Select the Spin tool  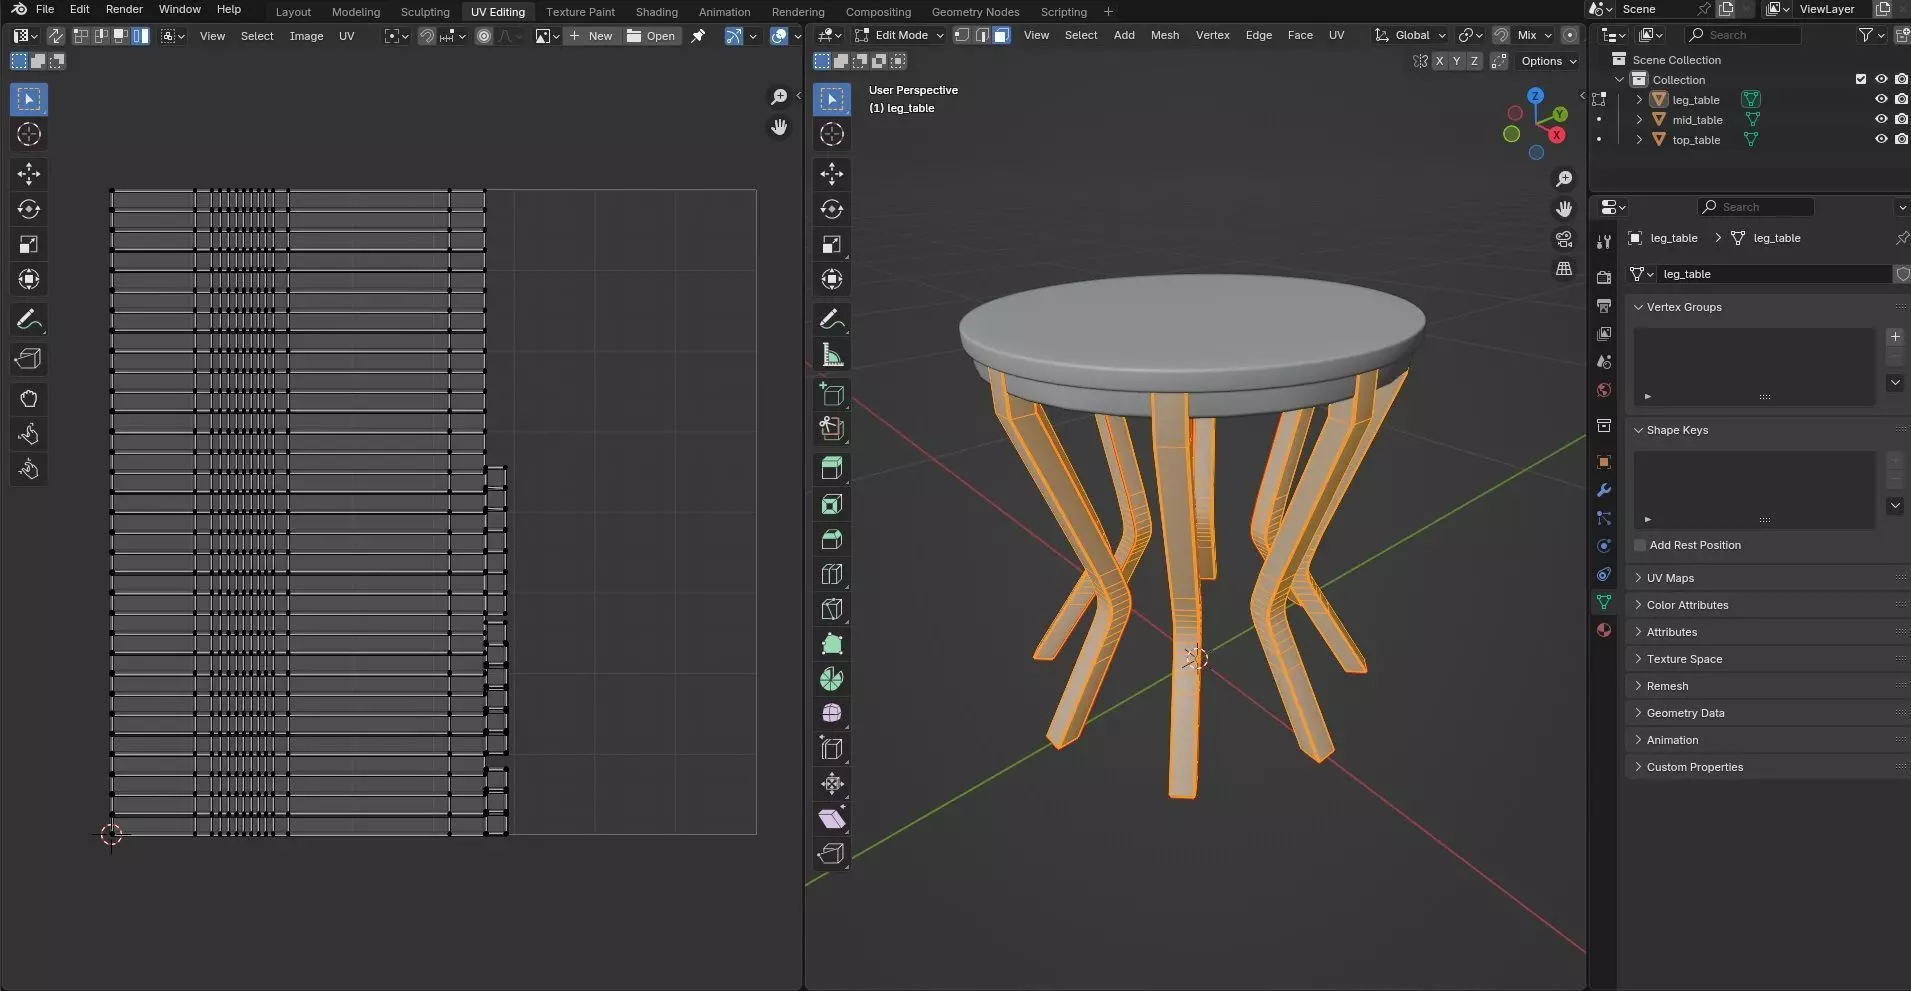(832, 679)
